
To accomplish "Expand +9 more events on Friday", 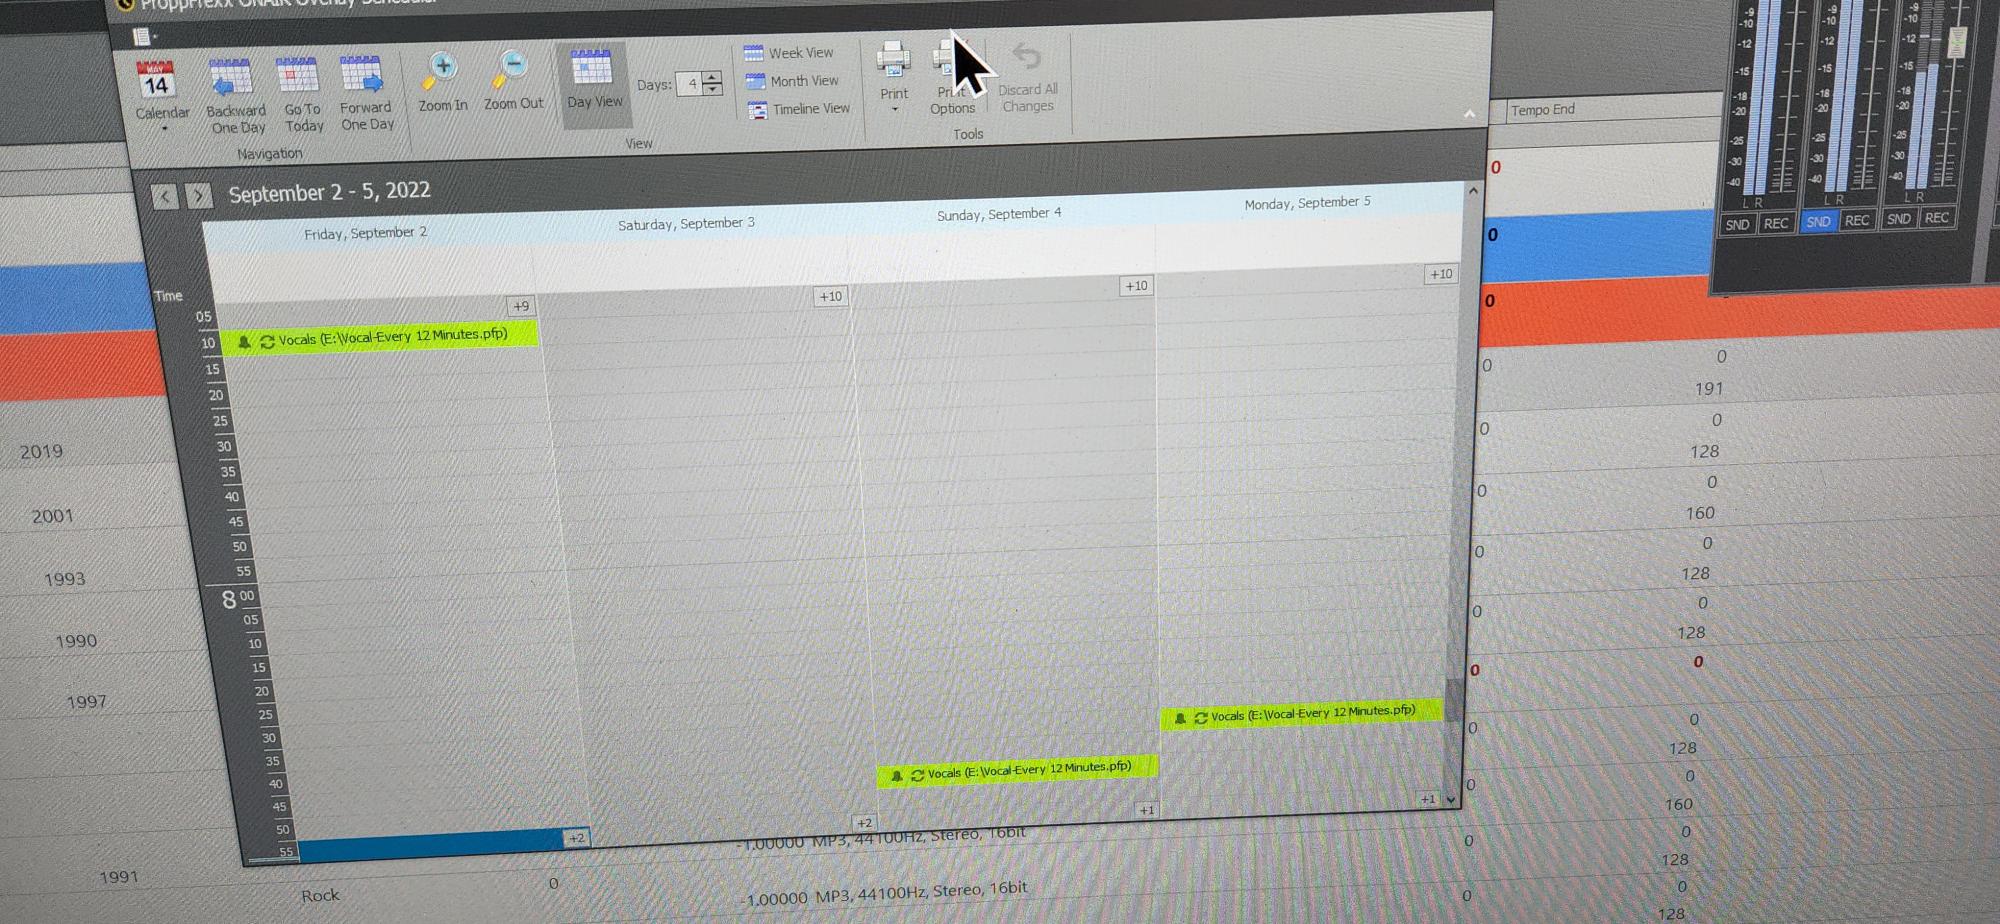I will pyautogui.click(x=520, y=306).
